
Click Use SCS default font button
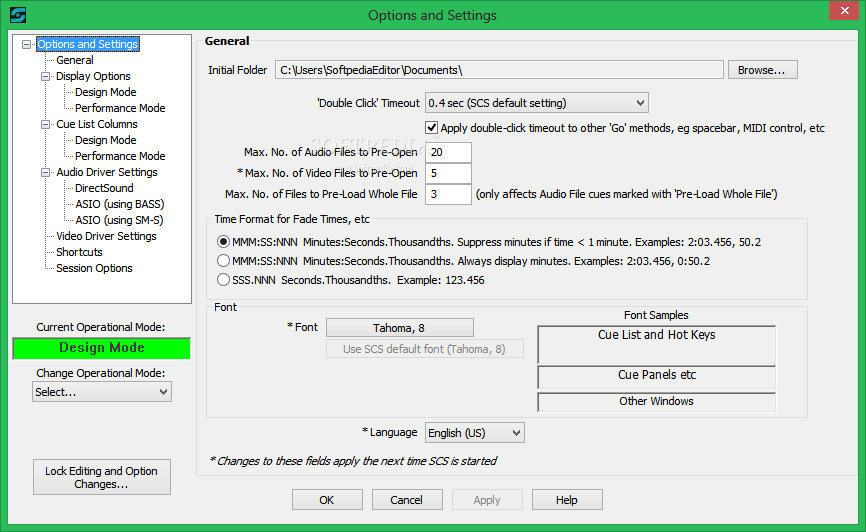pyautogui.click(x=424, y=349)
